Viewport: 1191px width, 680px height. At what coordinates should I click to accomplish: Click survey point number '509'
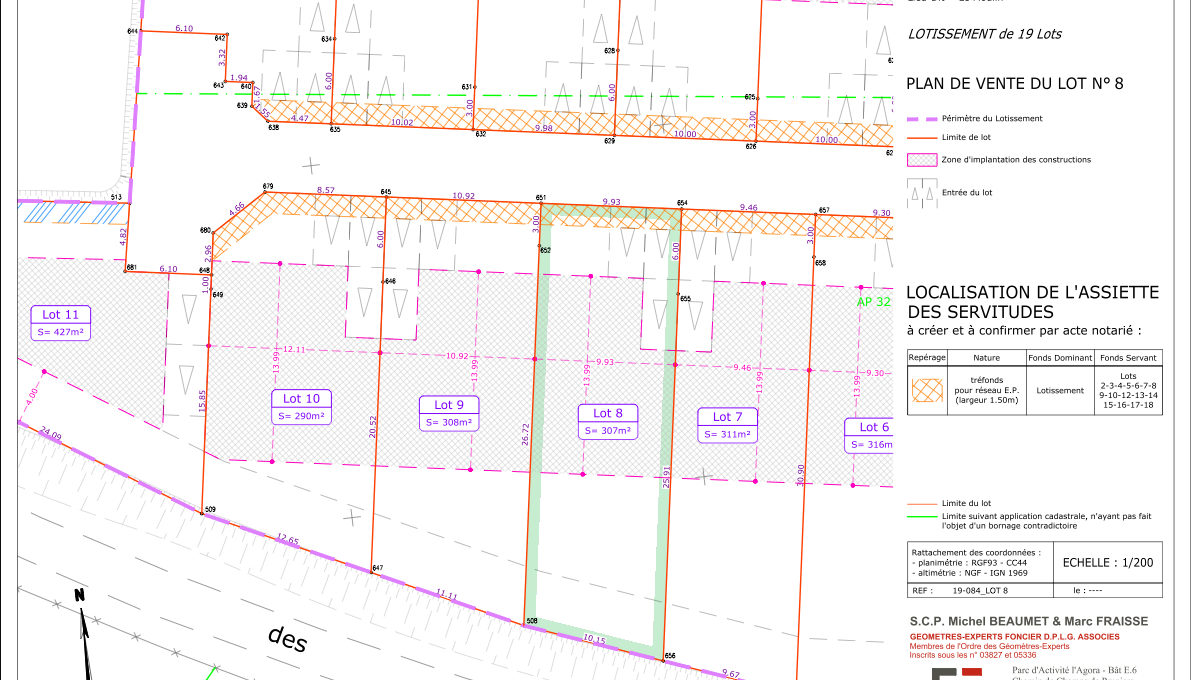tap(210, 510)
